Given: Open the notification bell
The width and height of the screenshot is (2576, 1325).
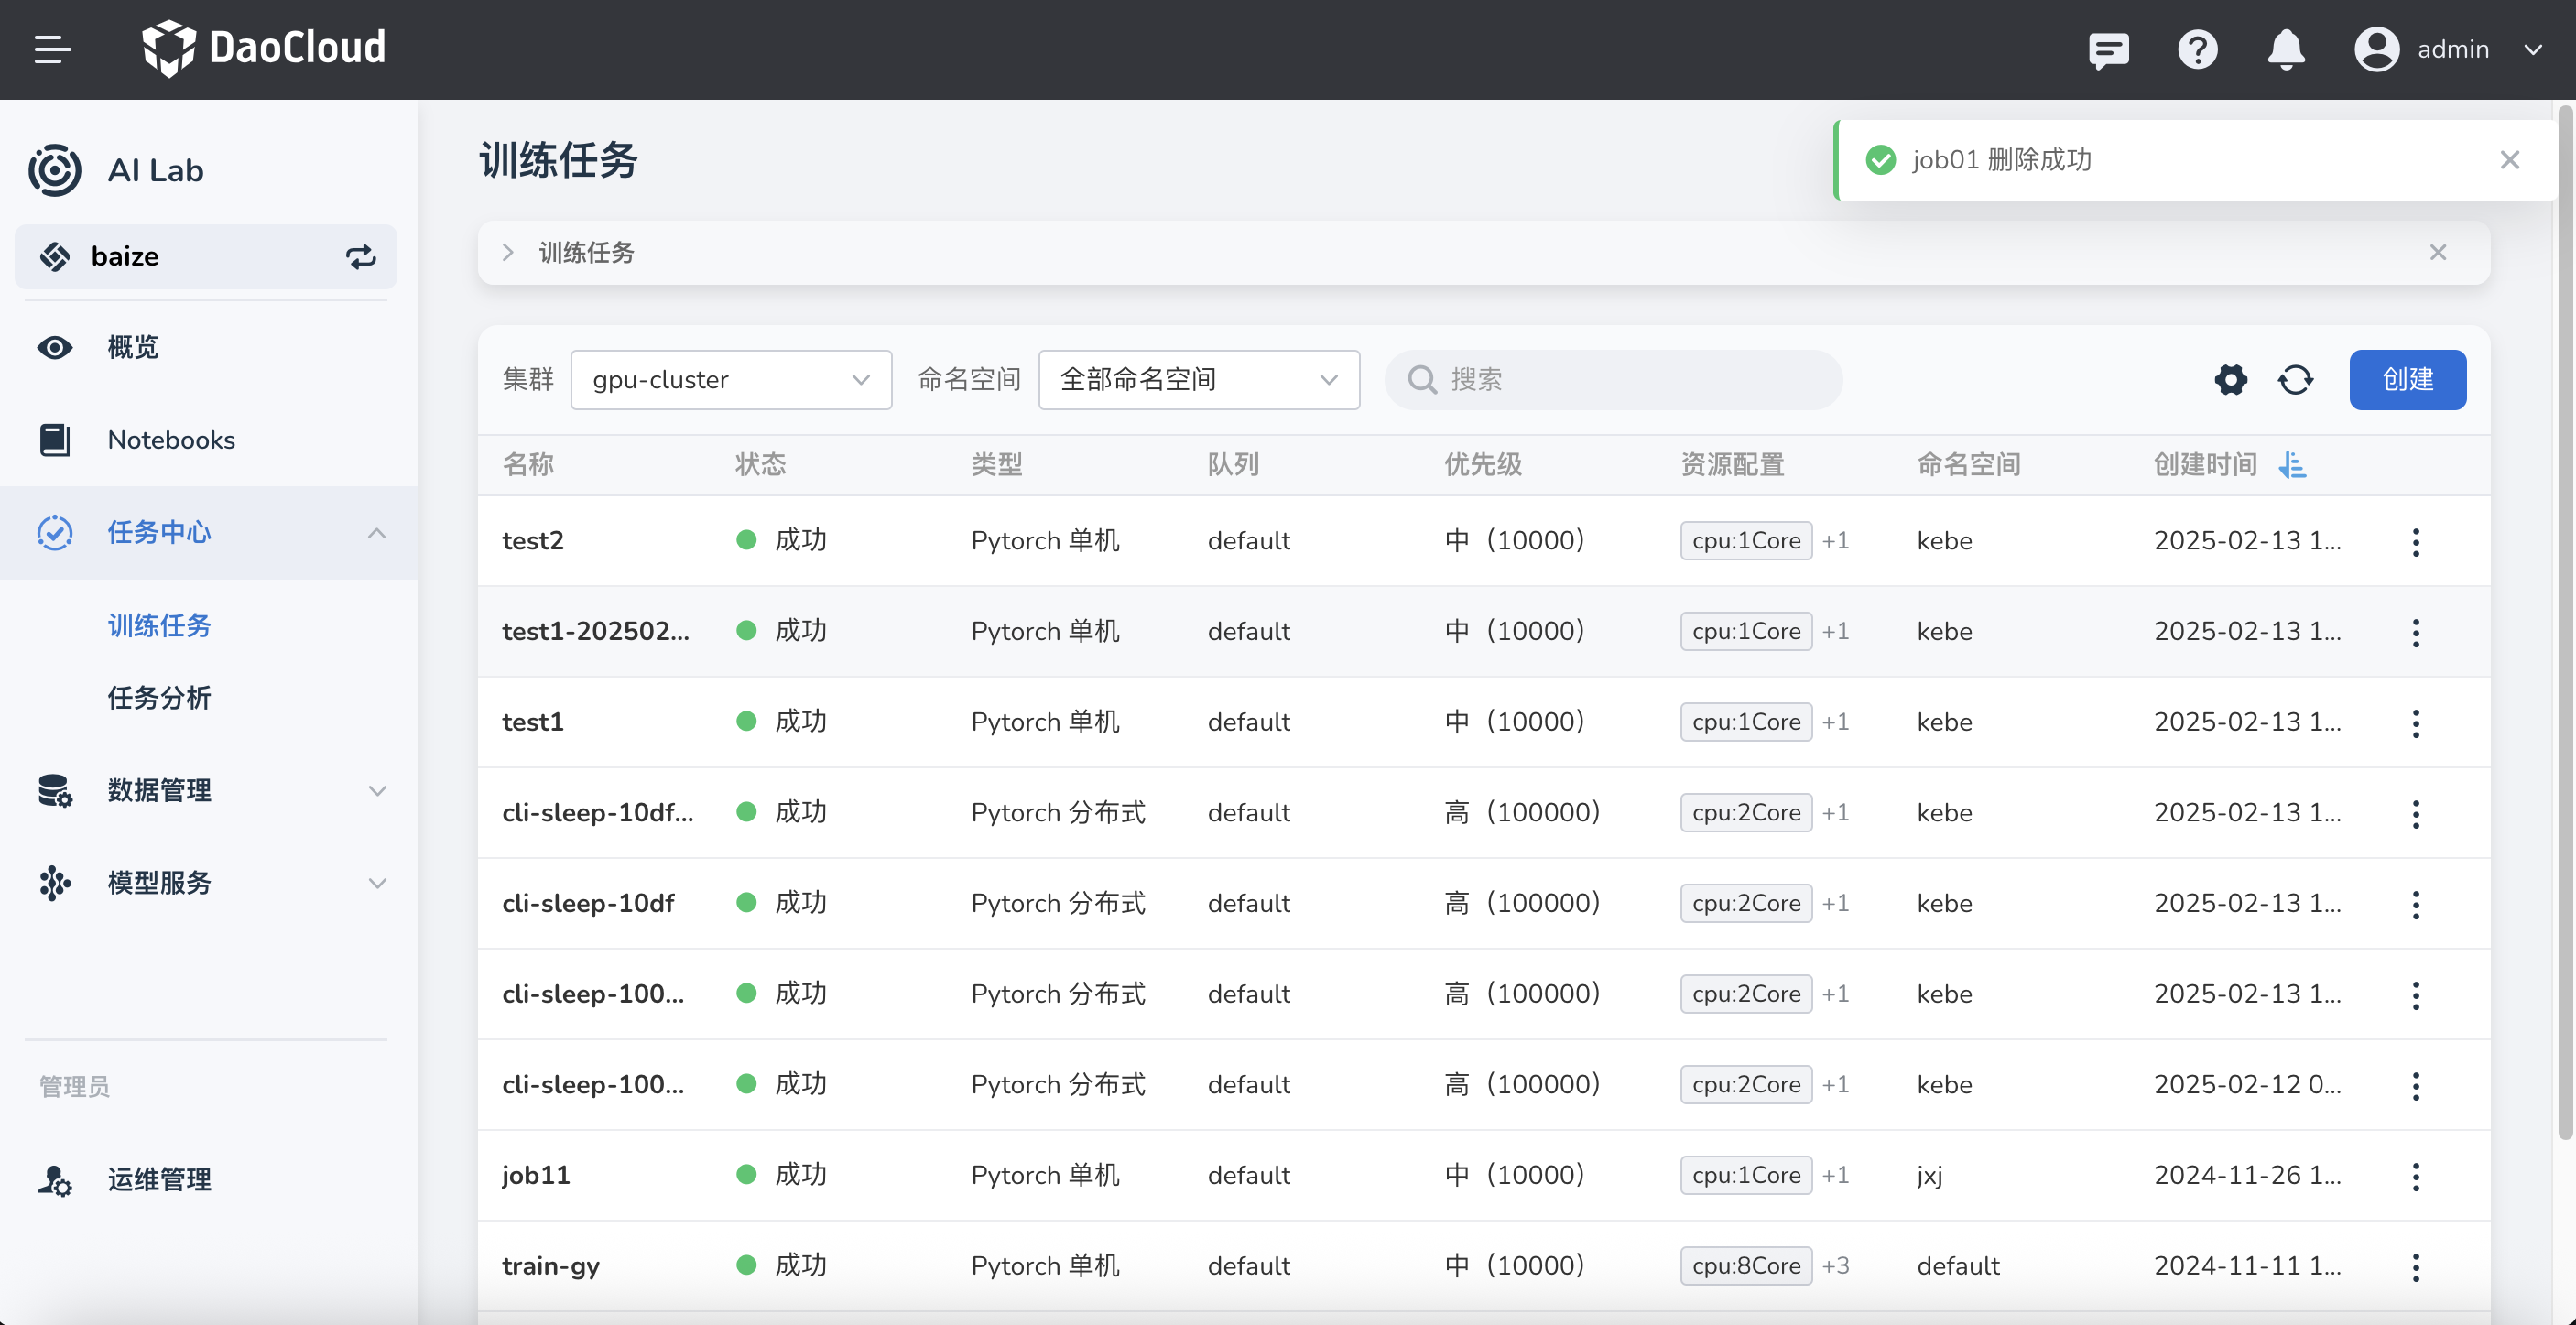Looking at the screenshot, I should tap(2286, 50).
